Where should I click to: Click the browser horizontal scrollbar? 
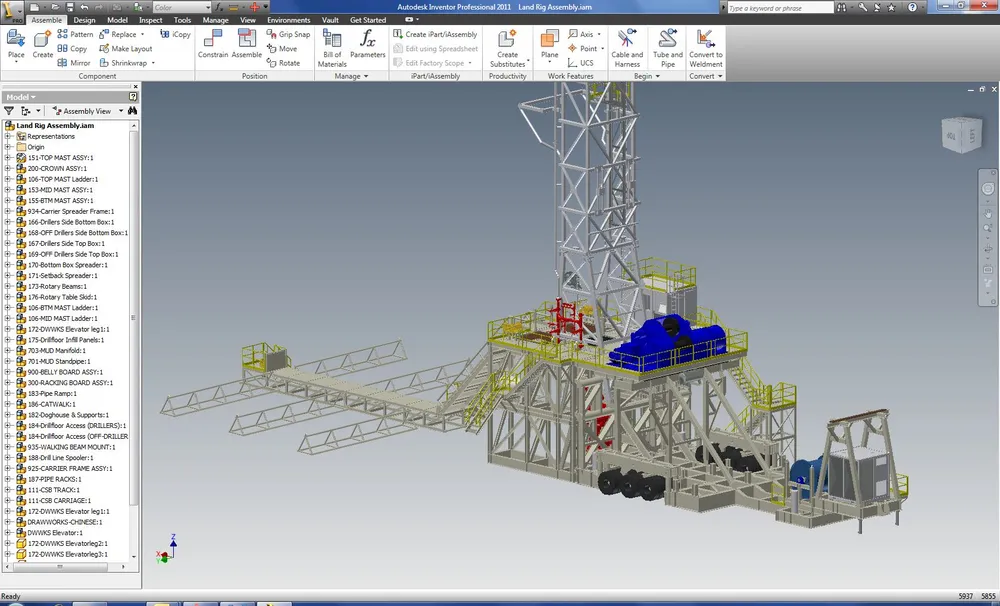pos(64,566)
